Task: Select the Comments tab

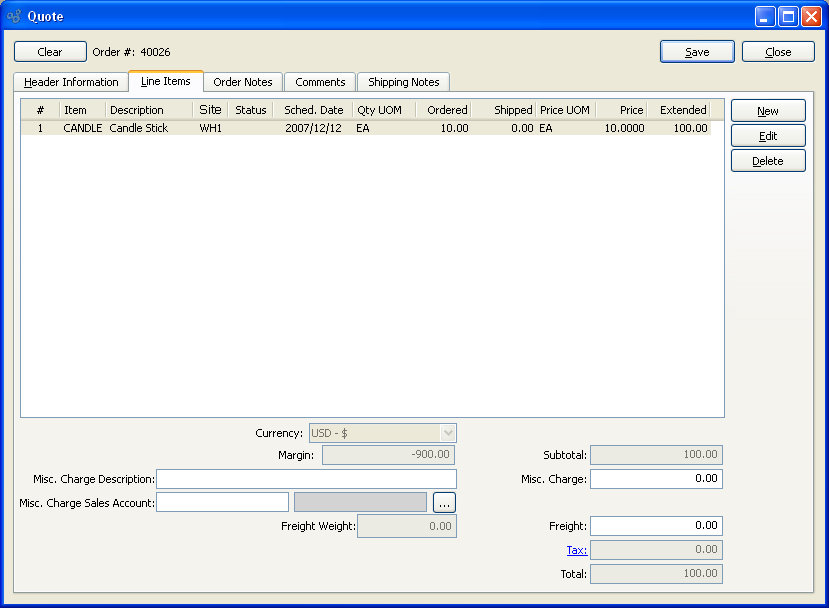Action: 320,82
